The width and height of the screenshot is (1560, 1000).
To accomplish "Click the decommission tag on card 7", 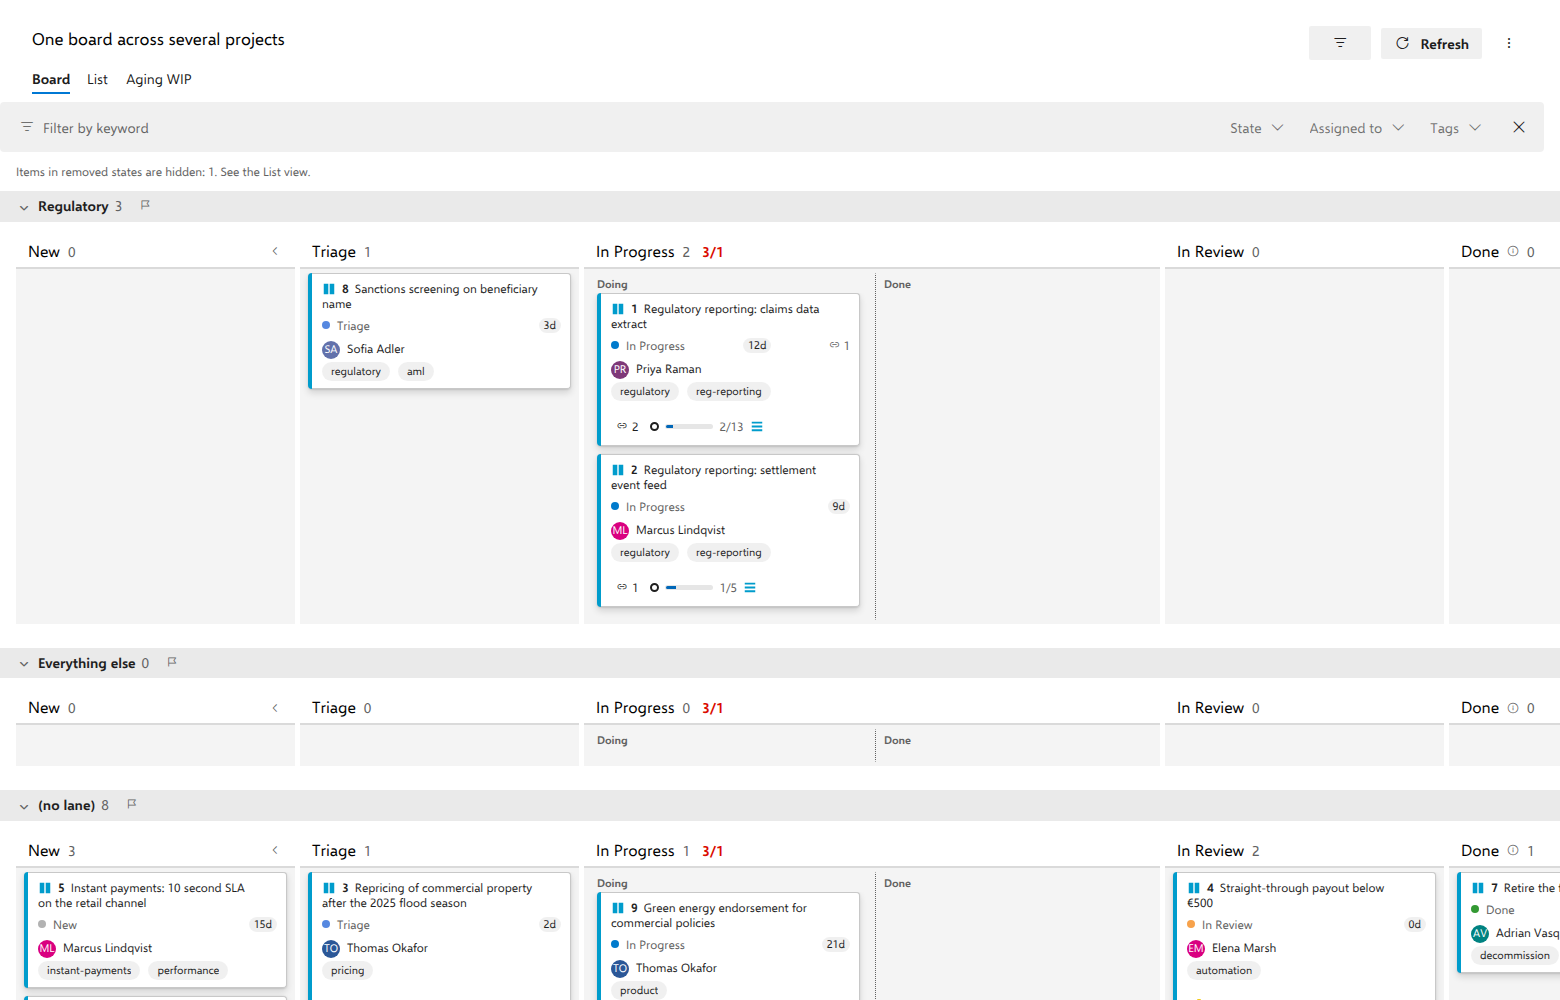I will click(1514, 956).
